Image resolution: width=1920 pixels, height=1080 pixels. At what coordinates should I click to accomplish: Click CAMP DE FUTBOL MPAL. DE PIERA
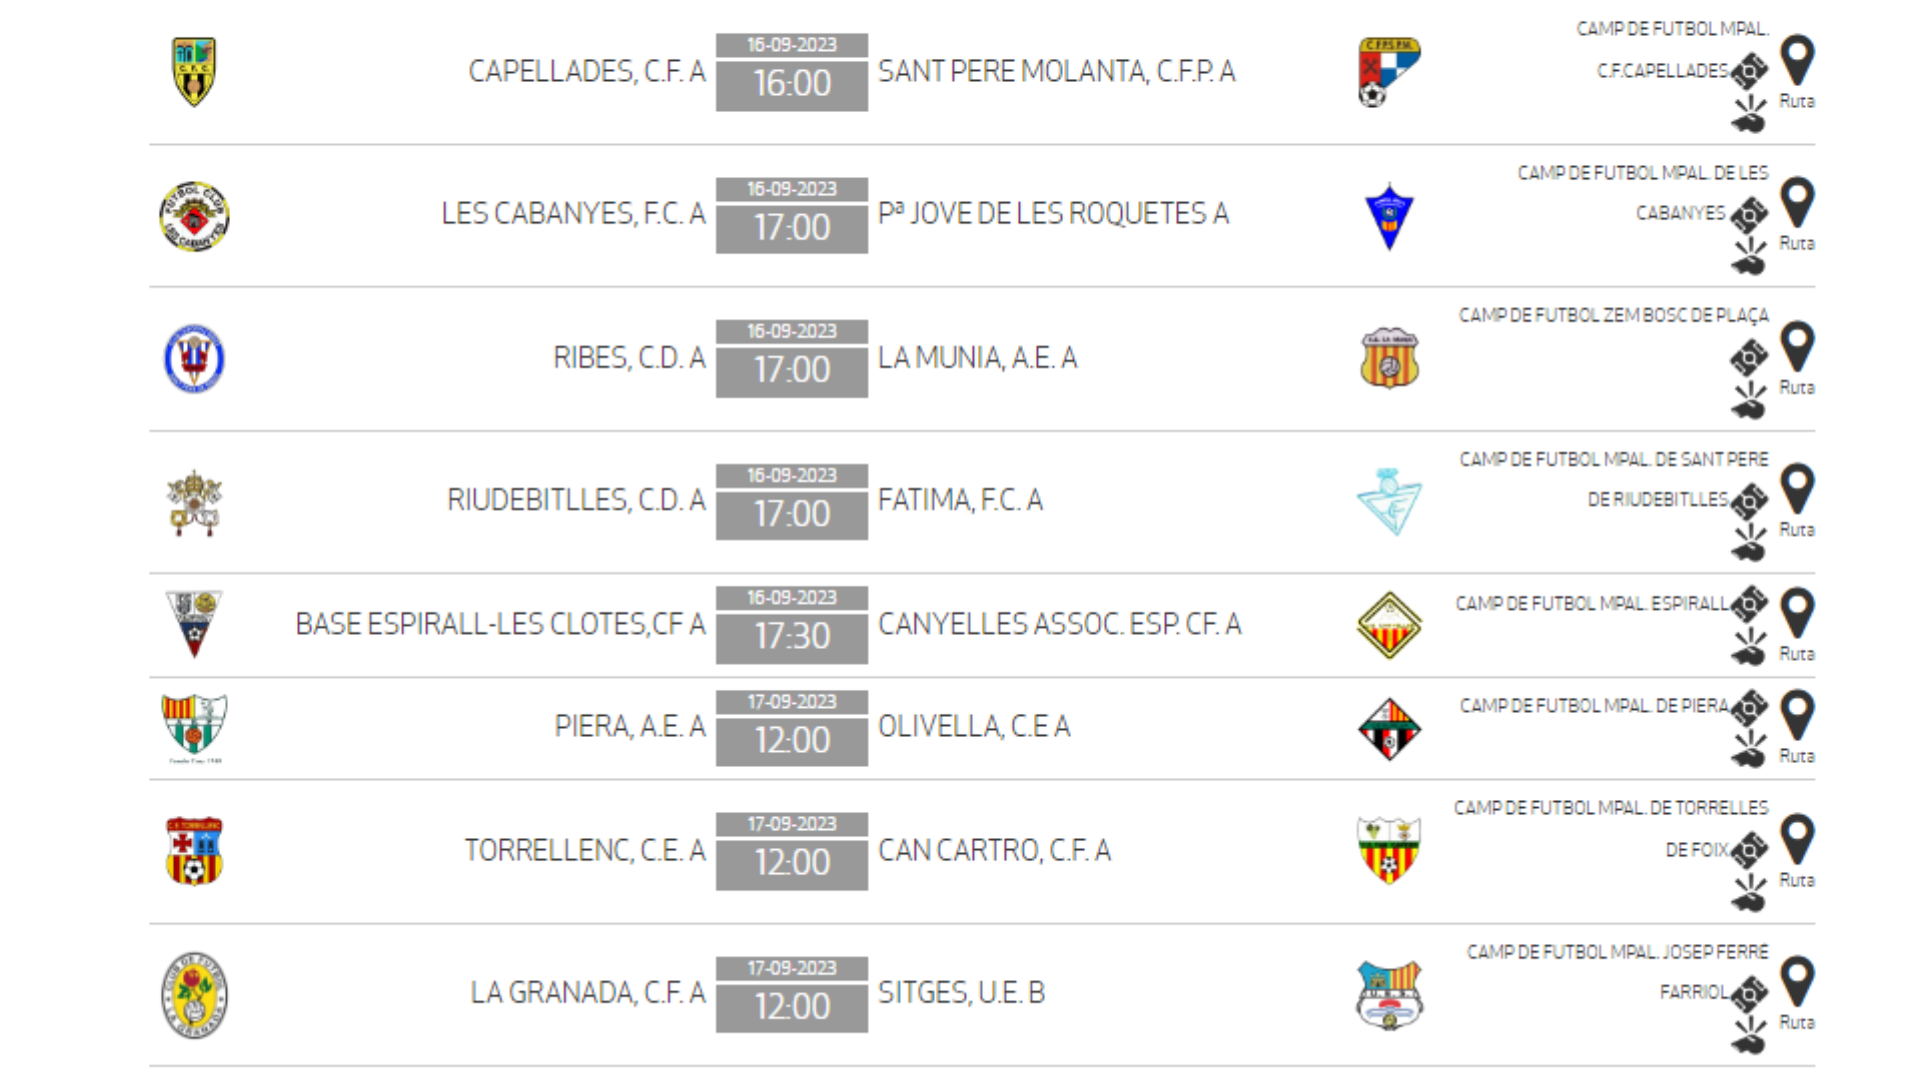(1594, 706)
